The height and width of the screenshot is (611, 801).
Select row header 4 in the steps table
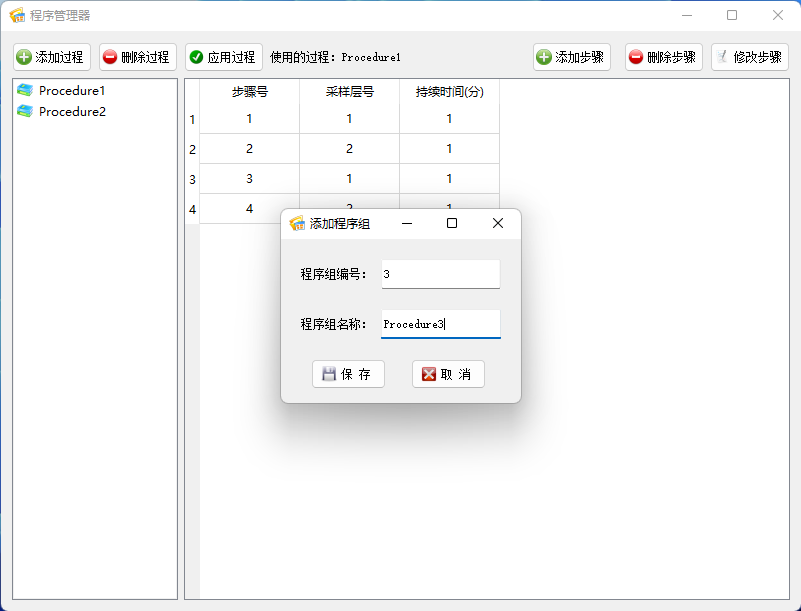click(x=192, y=209)
